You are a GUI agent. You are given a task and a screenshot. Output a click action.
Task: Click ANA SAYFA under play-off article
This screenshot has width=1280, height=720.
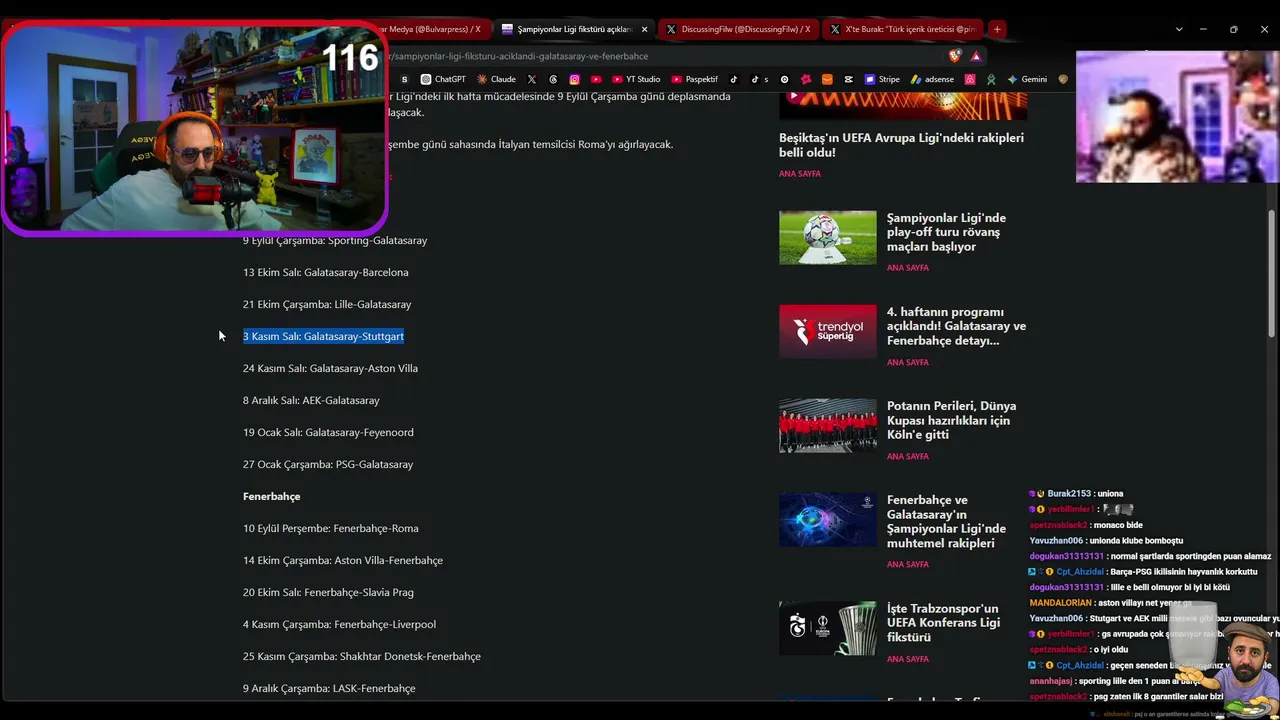[x=908, y=268]
